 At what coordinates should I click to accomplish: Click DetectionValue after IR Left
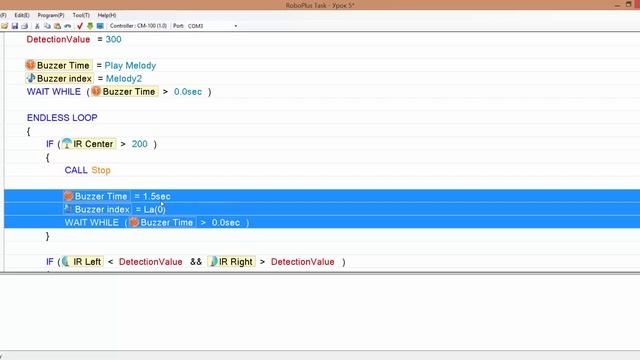[x=151, y=262]
